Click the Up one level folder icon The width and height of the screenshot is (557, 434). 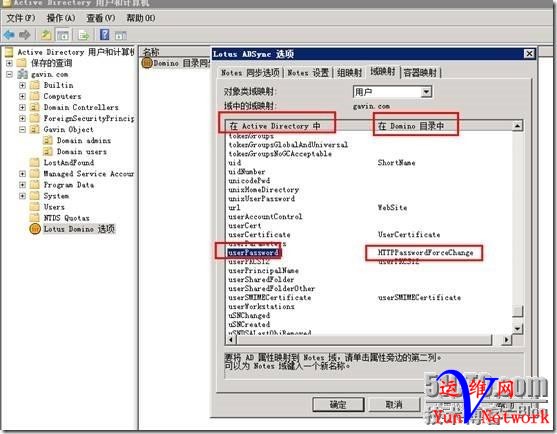click(x=46, y=35)
